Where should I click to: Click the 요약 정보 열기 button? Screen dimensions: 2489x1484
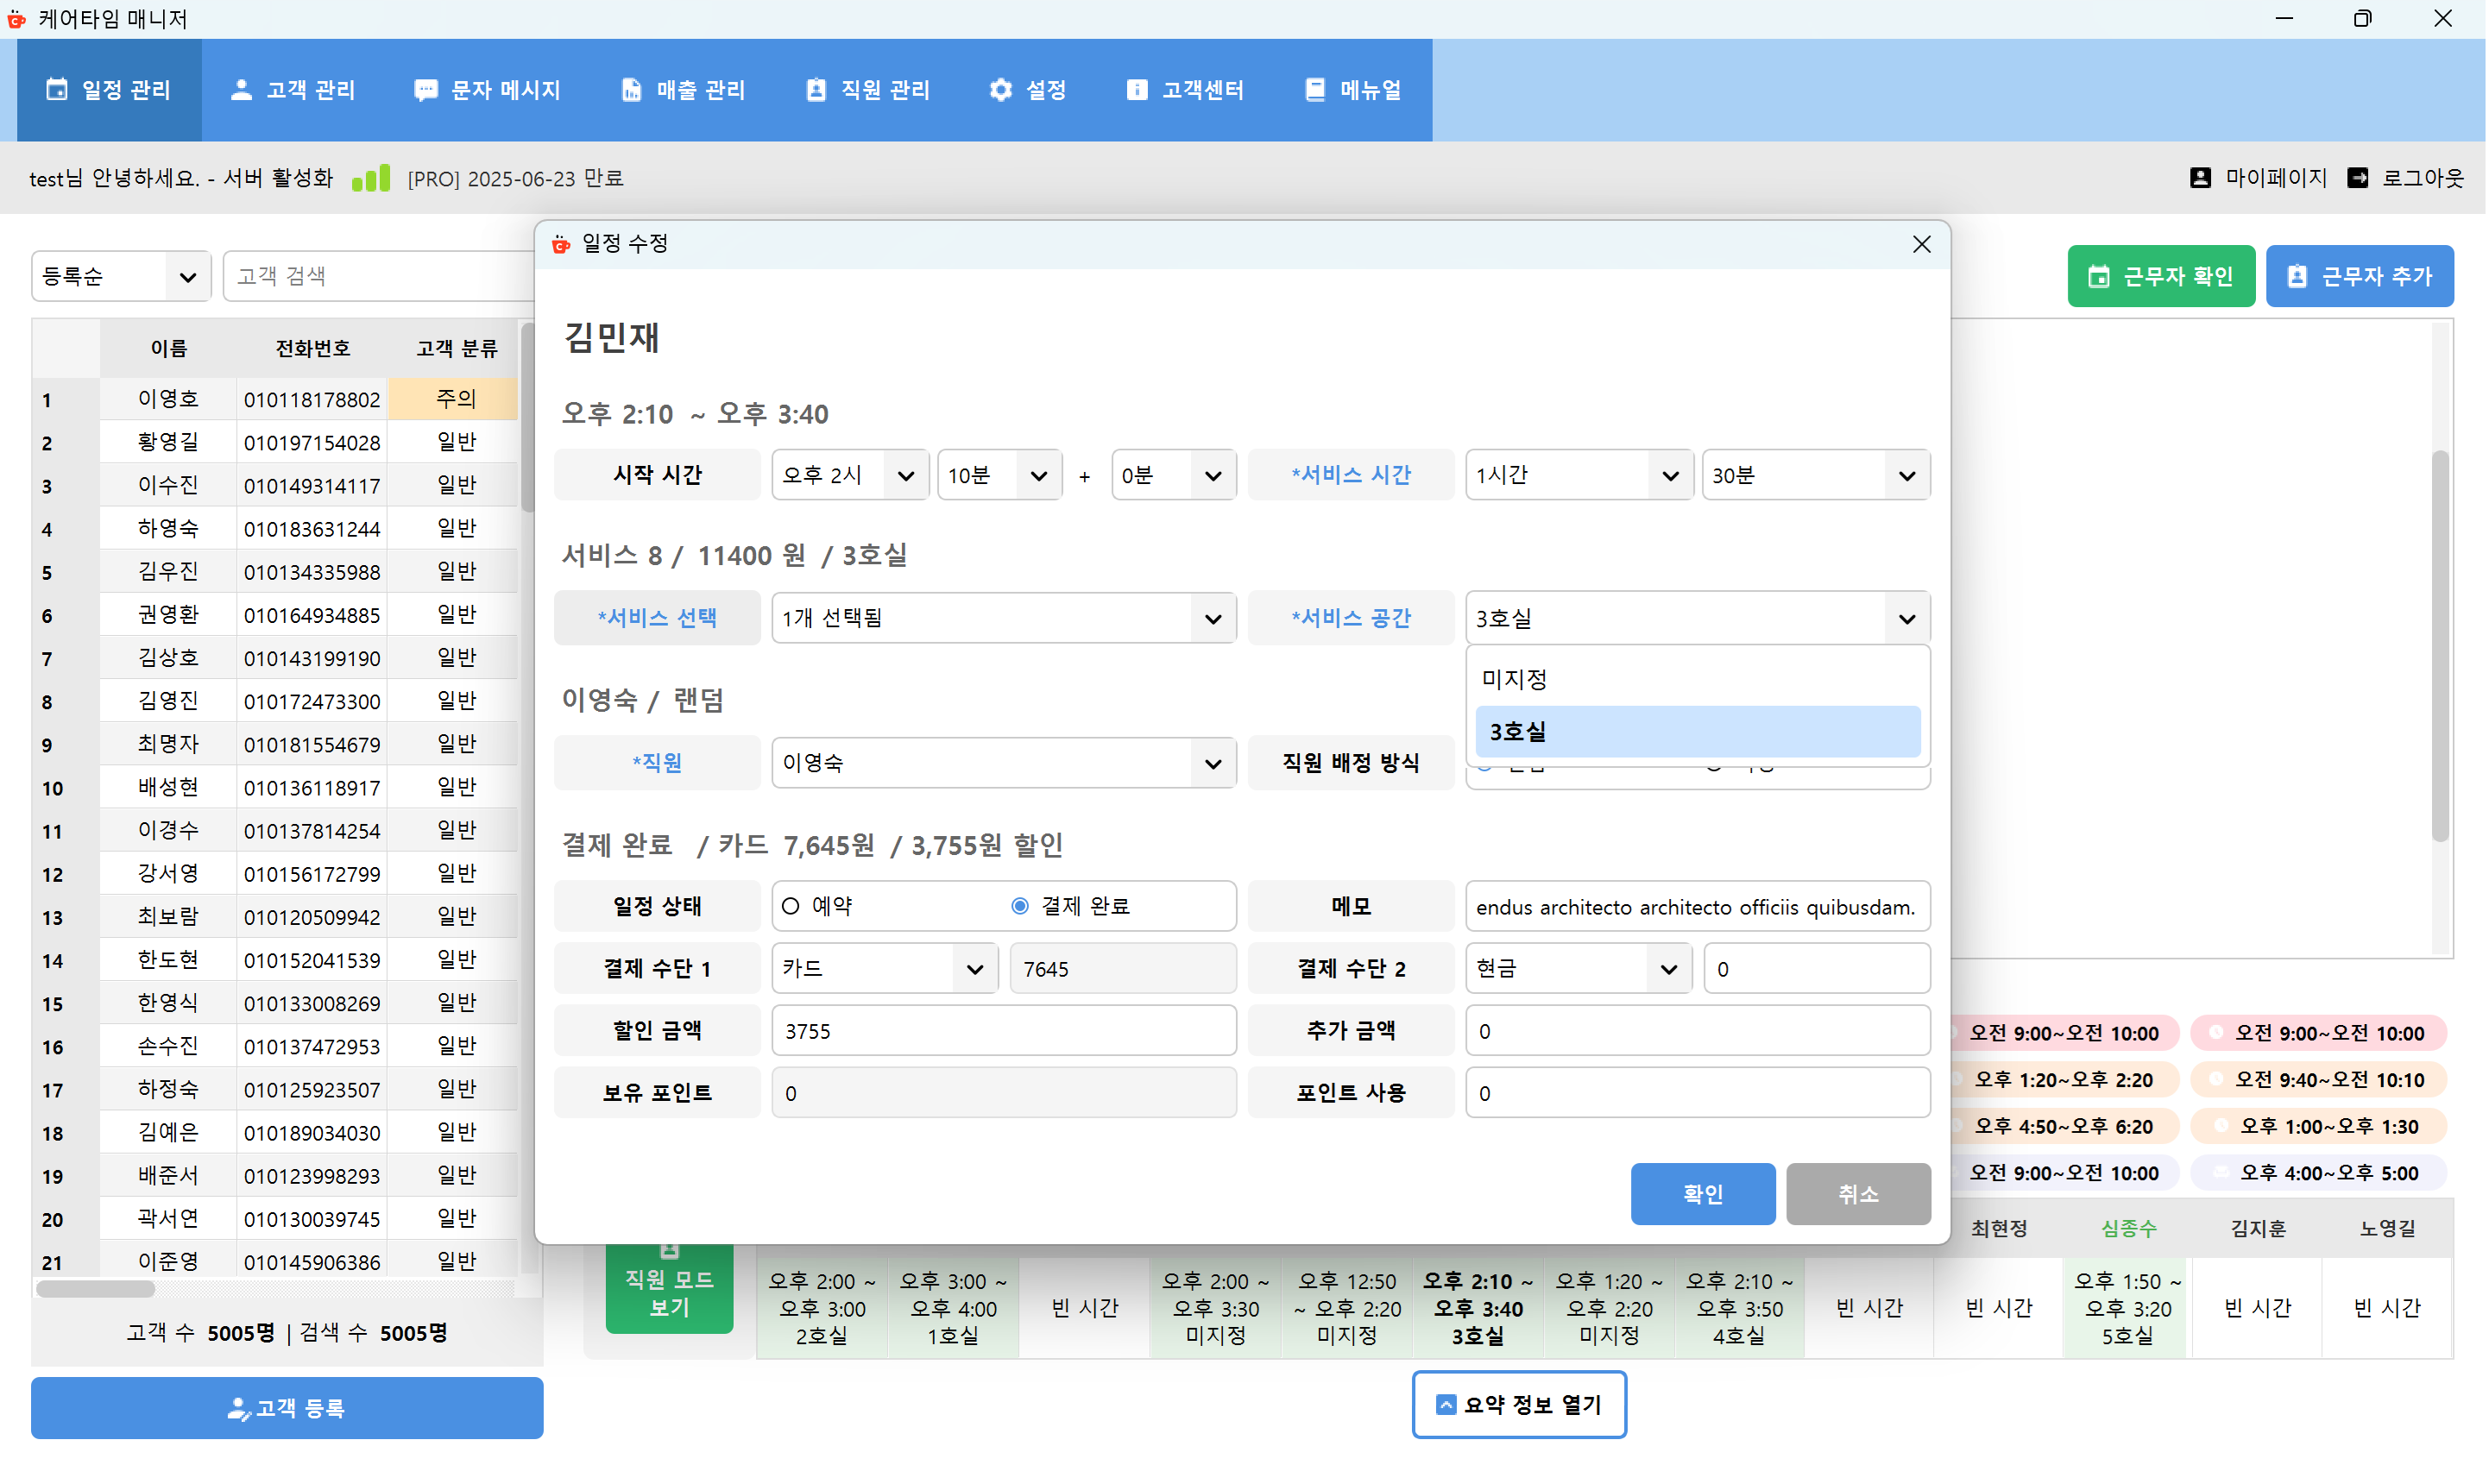(1518, 1405)
